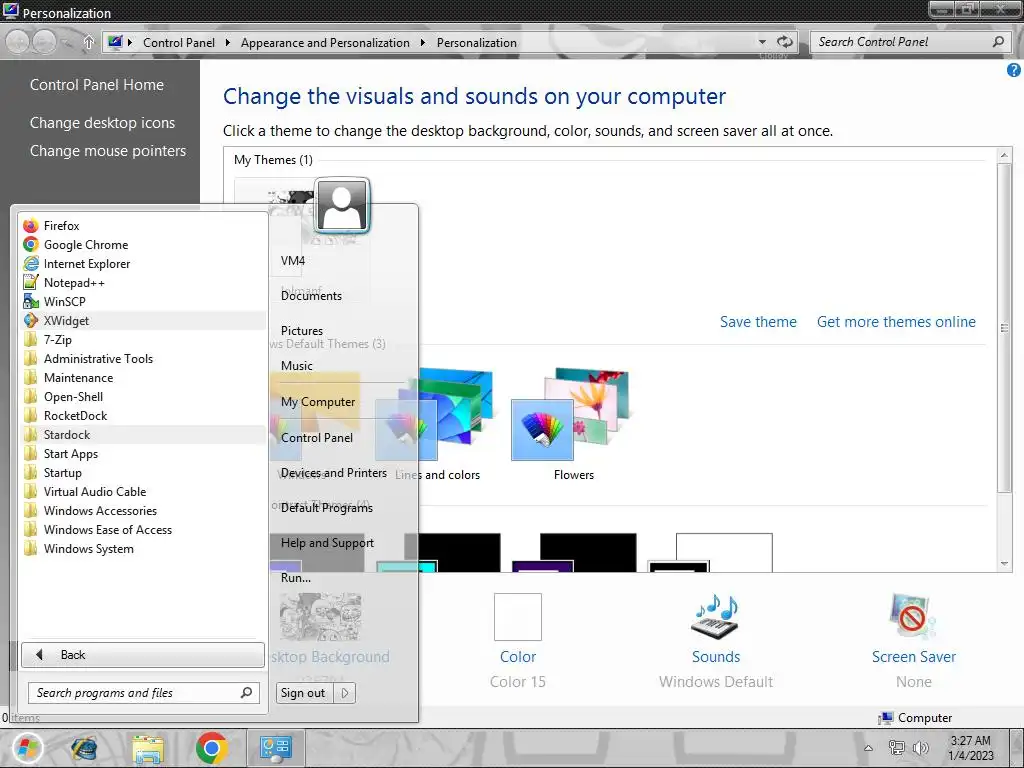This screenshot has height=768, width=1024.
Task: Show hidden tray icons arrow
Action: click(x=869, y=748)
